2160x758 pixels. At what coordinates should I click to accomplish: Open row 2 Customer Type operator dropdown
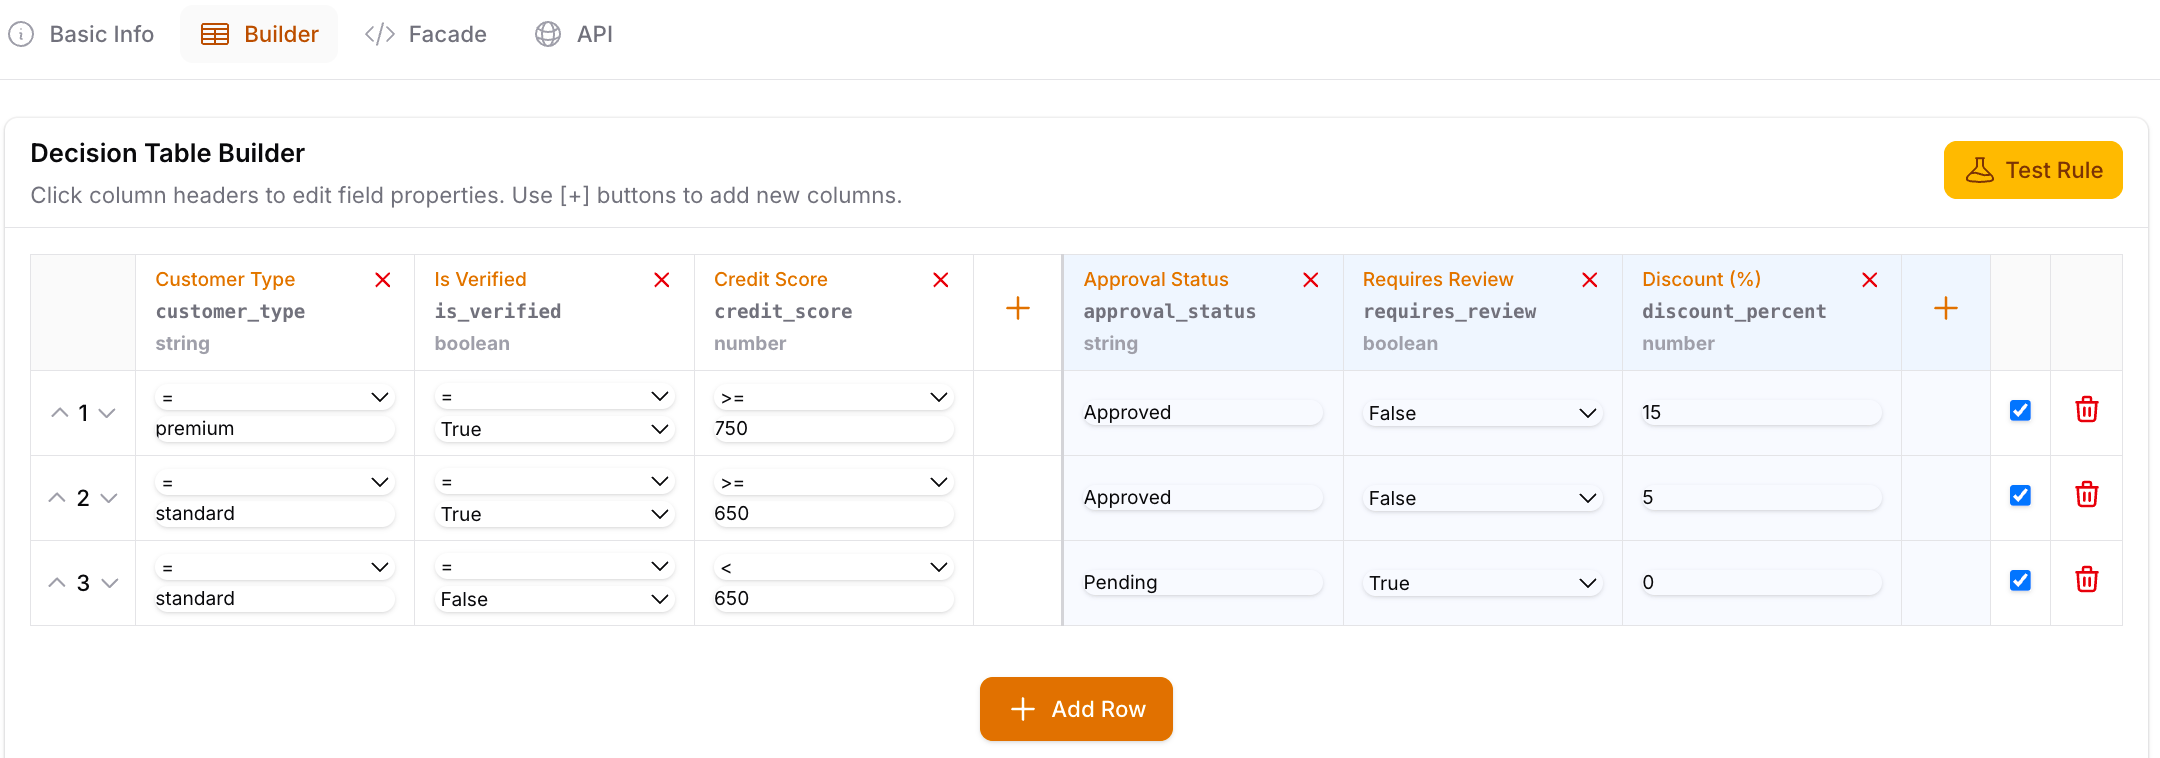click(275, 482)
